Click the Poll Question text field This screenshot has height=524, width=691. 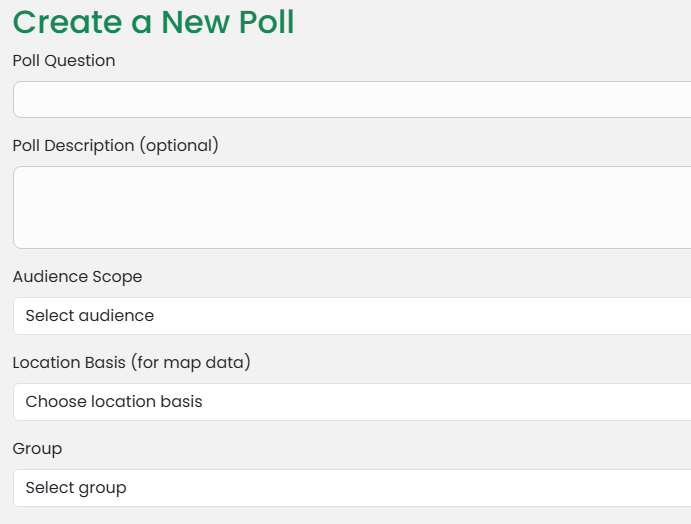pos(352,100)
